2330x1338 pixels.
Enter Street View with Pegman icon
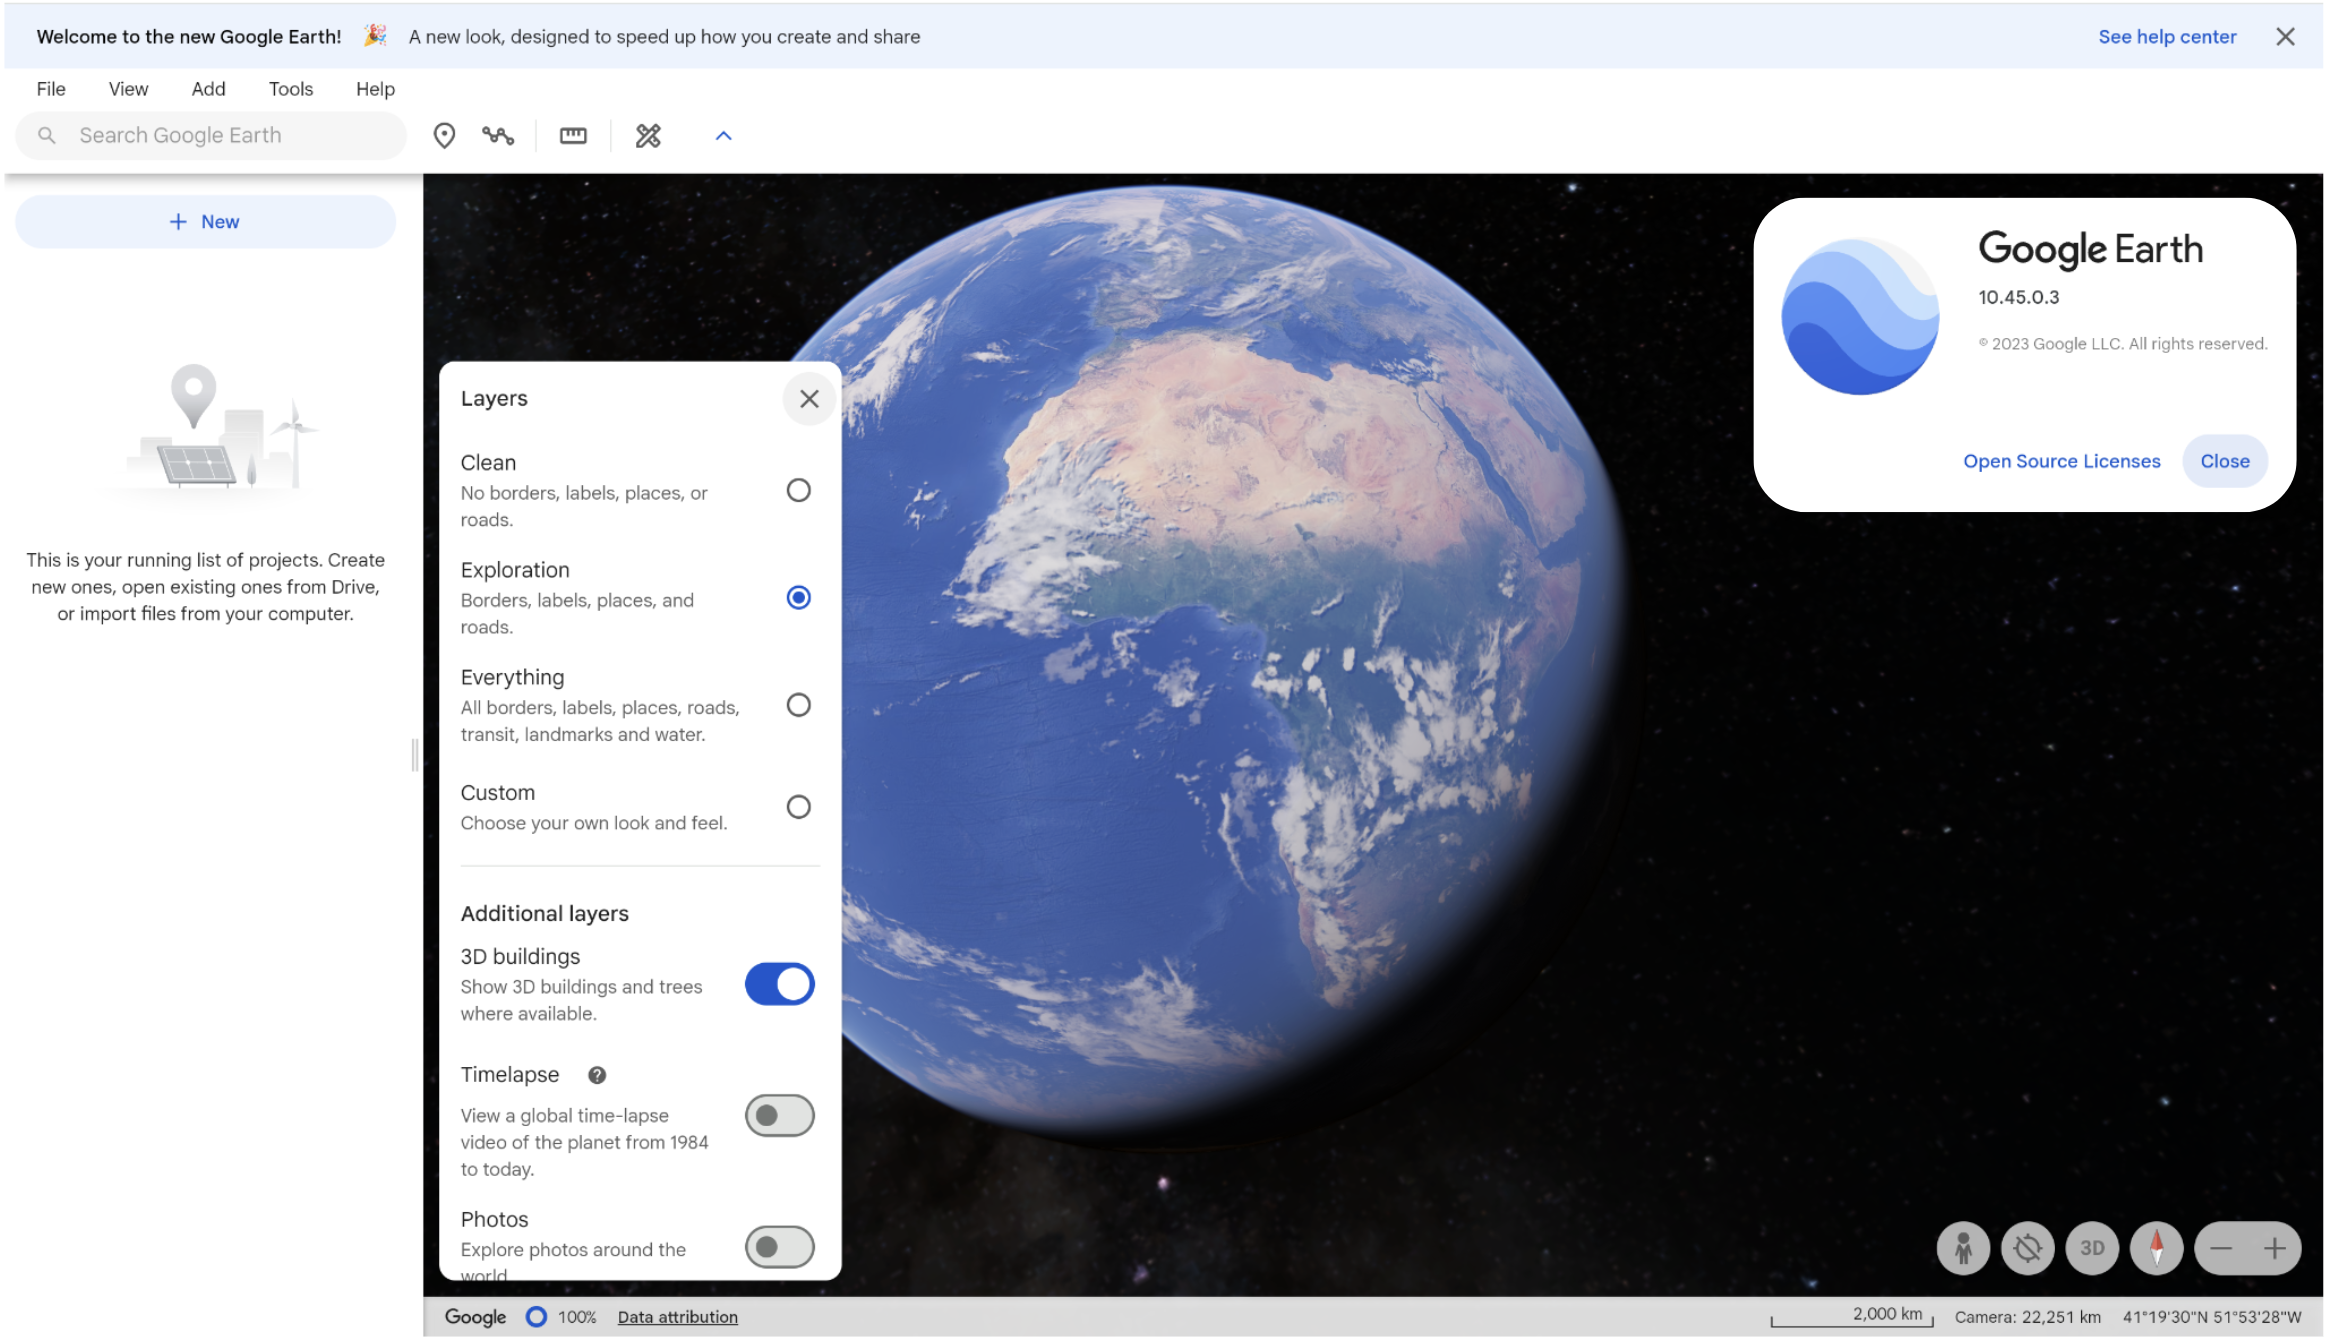tap(1963, 1248)
